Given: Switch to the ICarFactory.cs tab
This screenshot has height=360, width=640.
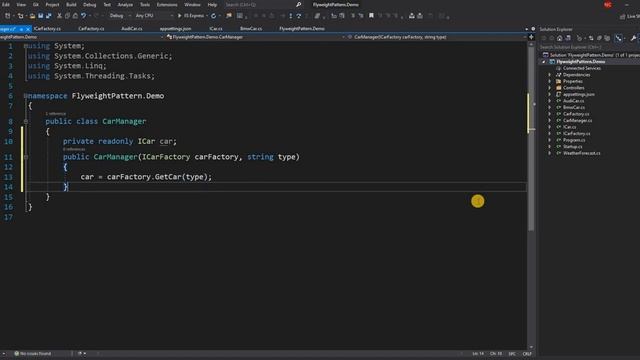Looking at the screenshot, I should tap(47, 29).
